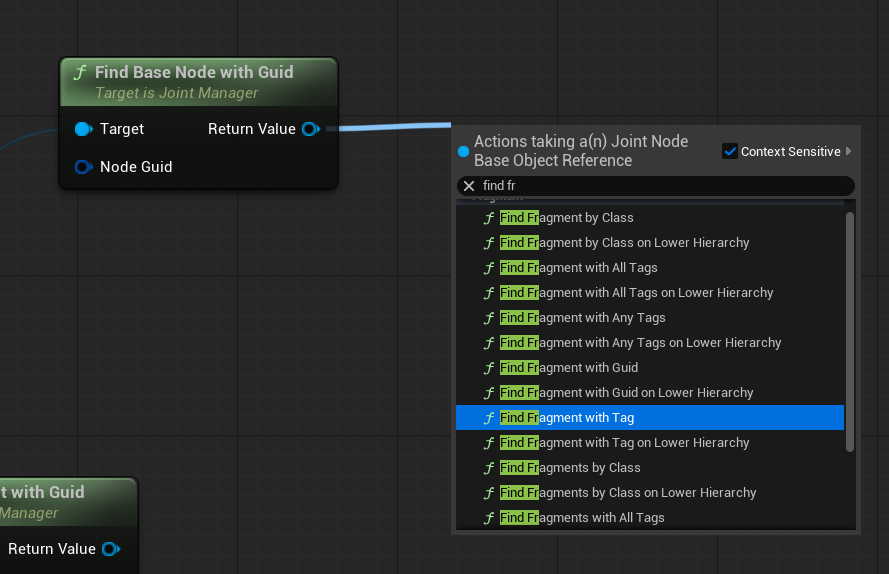
Task: Click into the 'find fr' search field
Action: tap(660, 186)
